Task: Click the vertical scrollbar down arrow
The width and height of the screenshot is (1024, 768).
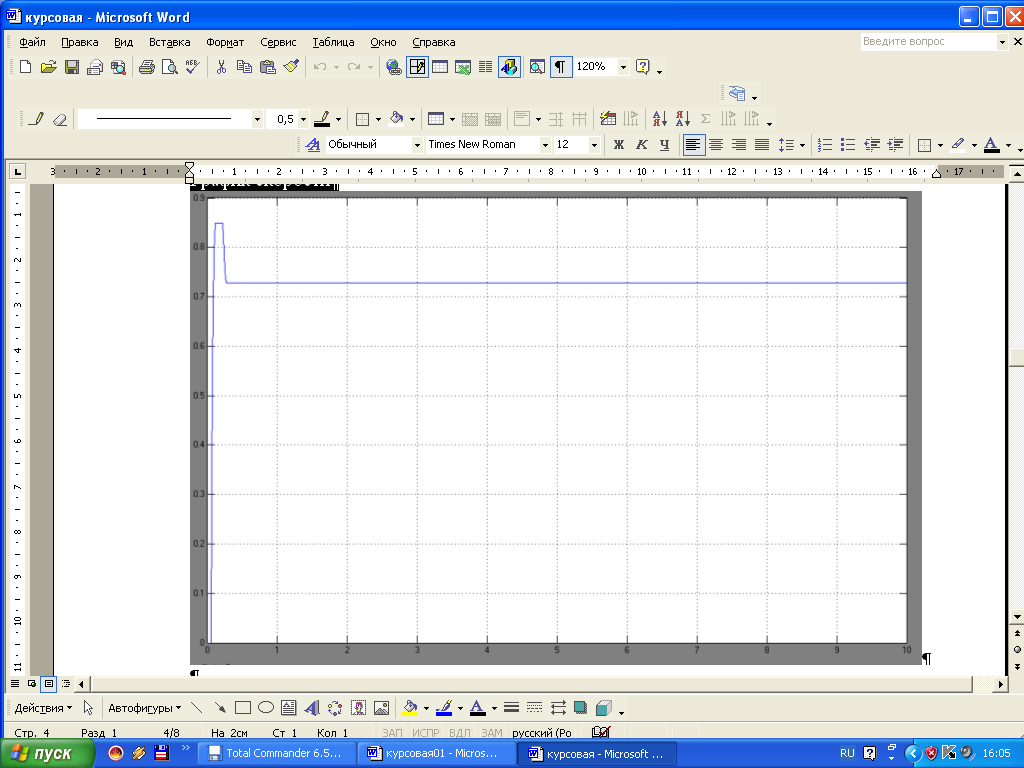Action: pos(1017,616)
